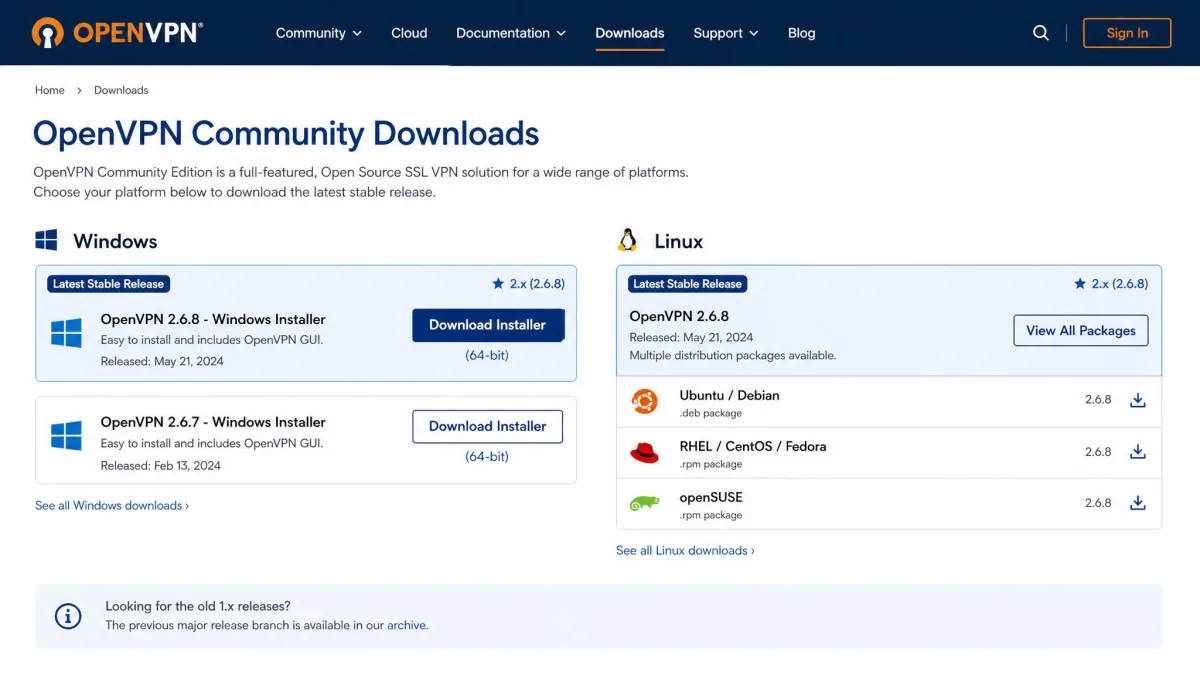Click the Ubuntu logo icon
The width and height of the screenshot is (1200, 675).
[645, 402]
